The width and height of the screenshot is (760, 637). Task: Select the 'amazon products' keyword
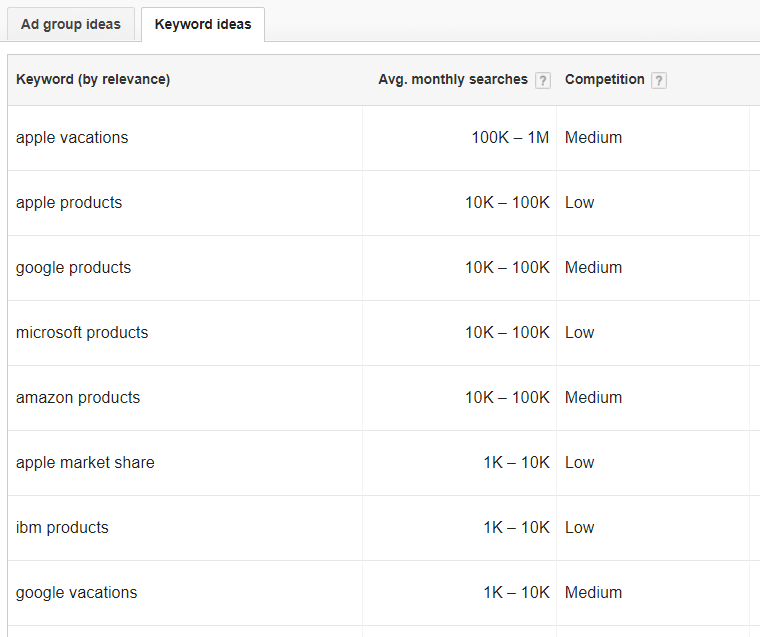(x=78, y=398)
